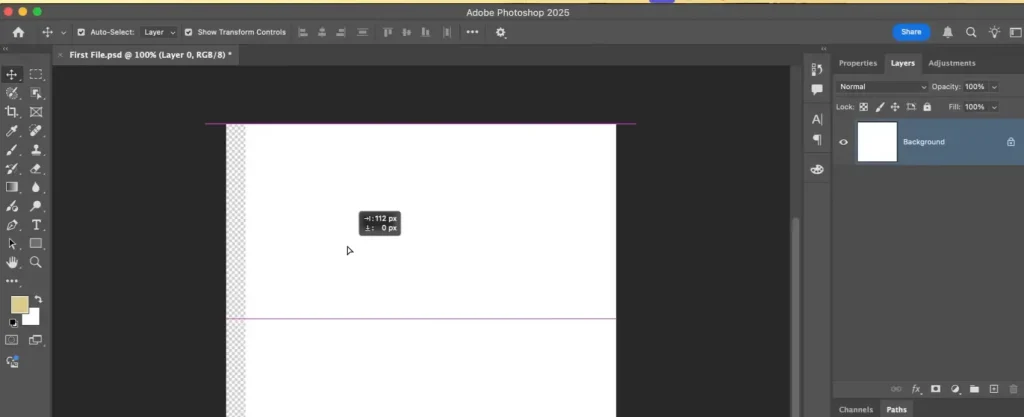Viewport: 1024px width, 417px height.
Task: Expand the side panel dock arrows
Action: [824, 49]
